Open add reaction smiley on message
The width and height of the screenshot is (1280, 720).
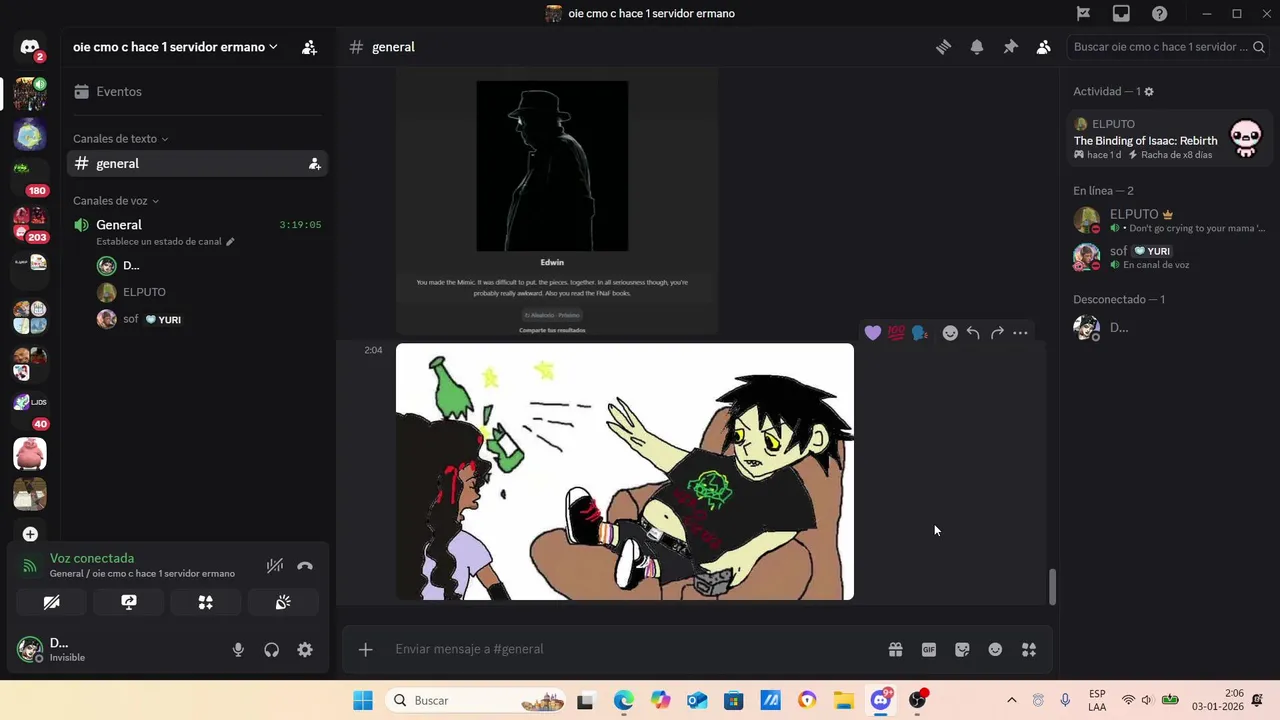click(x=950, y=333)
